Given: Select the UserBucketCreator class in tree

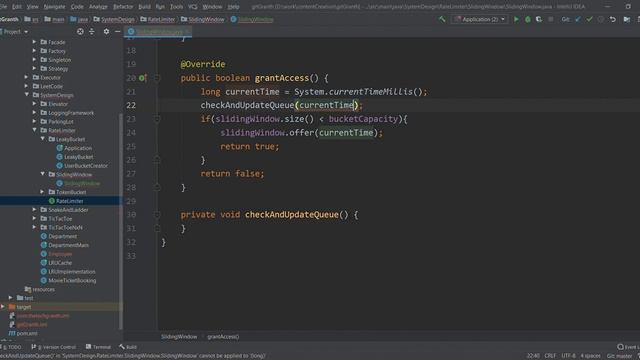Looking at the screenshot, I should (82, 165).
